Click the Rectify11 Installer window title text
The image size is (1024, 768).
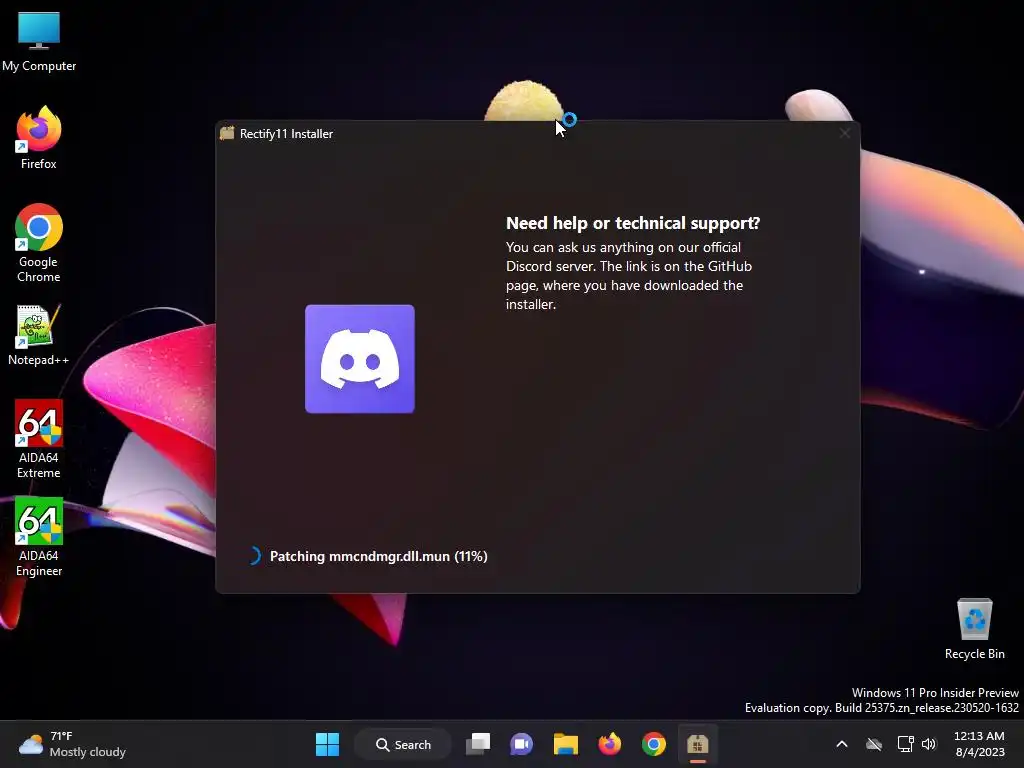click(286, 133)
